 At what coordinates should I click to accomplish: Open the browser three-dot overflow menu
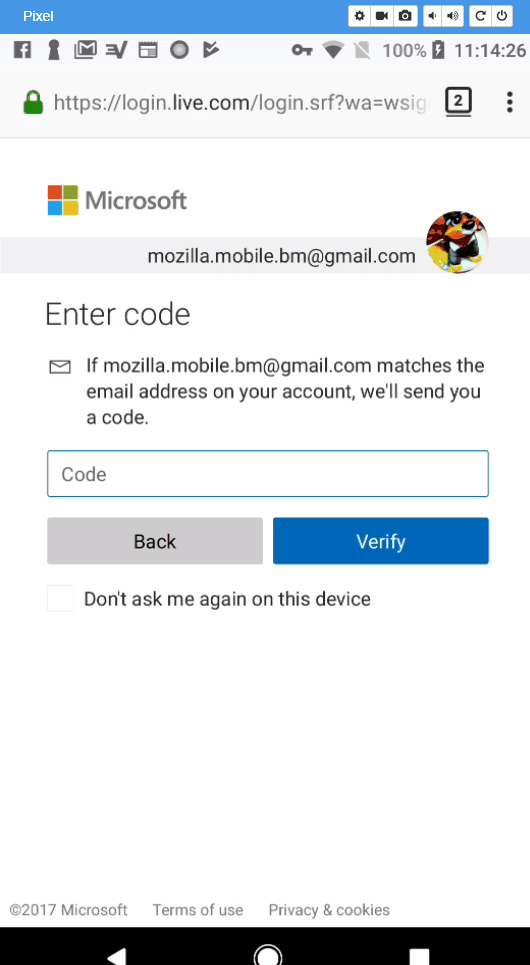(510, 102)
